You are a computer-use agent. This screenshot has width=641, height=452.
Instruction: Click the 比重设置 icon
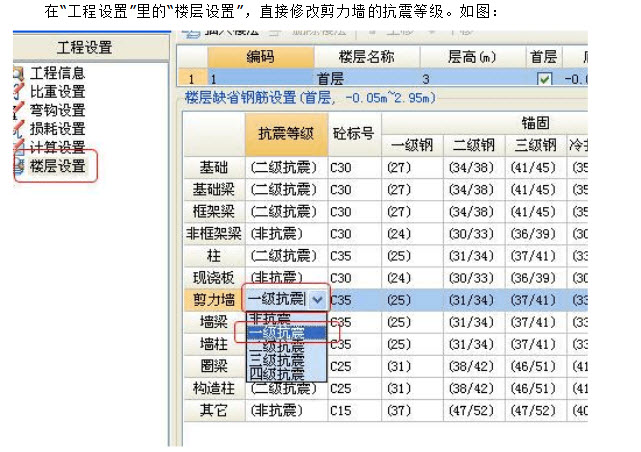pos(18,92)
